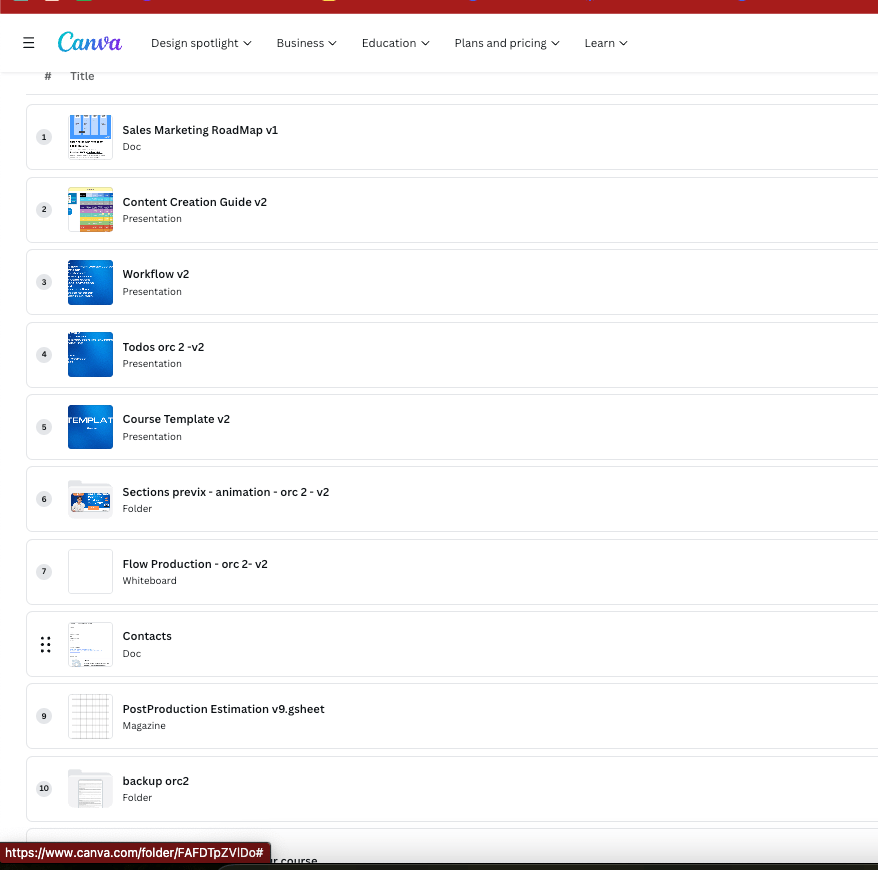Open Content Creation Guide v2 thumbnail
Viewport: 878px width, 870px height.
(90, 209)
